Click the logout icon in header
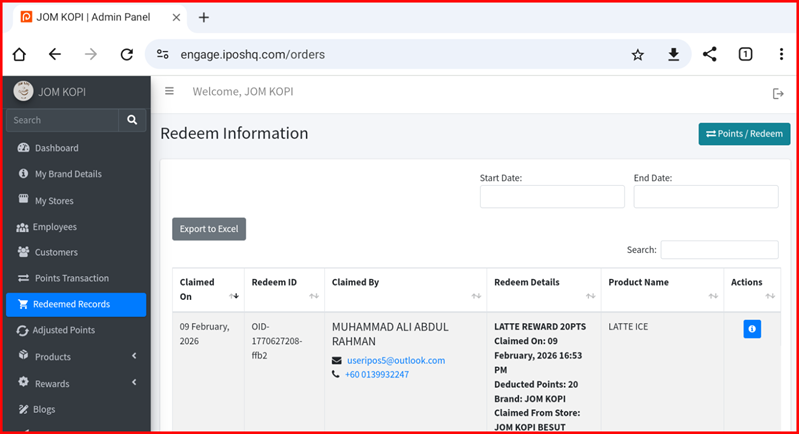 pos(778,93)
